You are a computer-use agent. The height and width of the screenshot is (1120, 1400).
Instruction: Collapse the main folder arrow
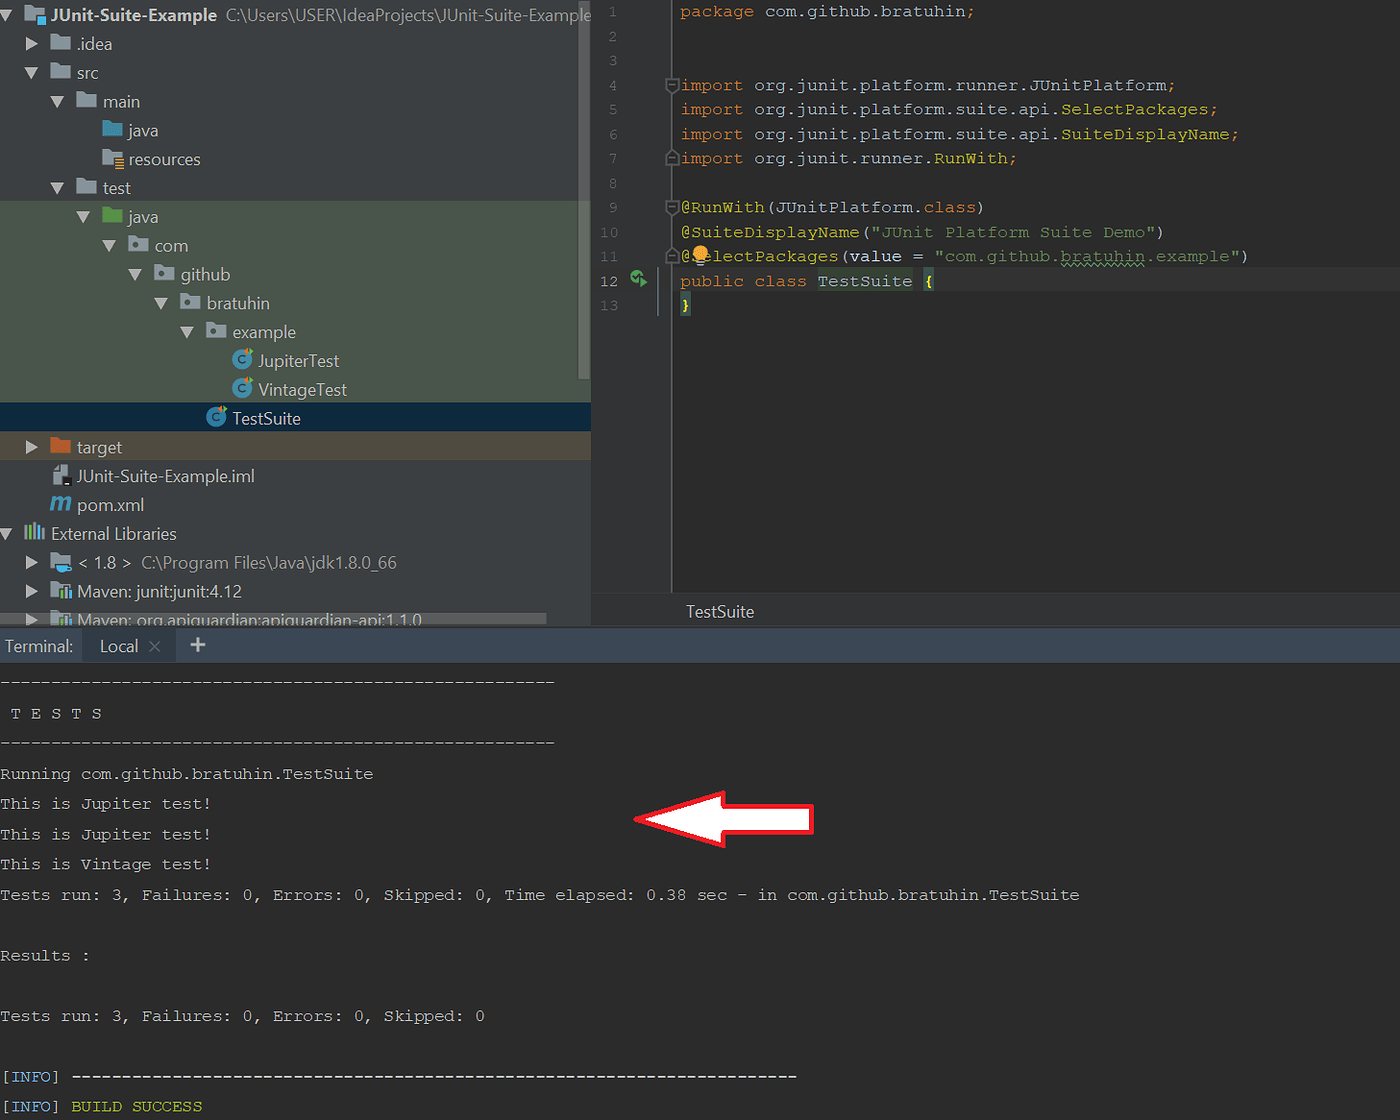pyautogui.click(x=58, y=102)
